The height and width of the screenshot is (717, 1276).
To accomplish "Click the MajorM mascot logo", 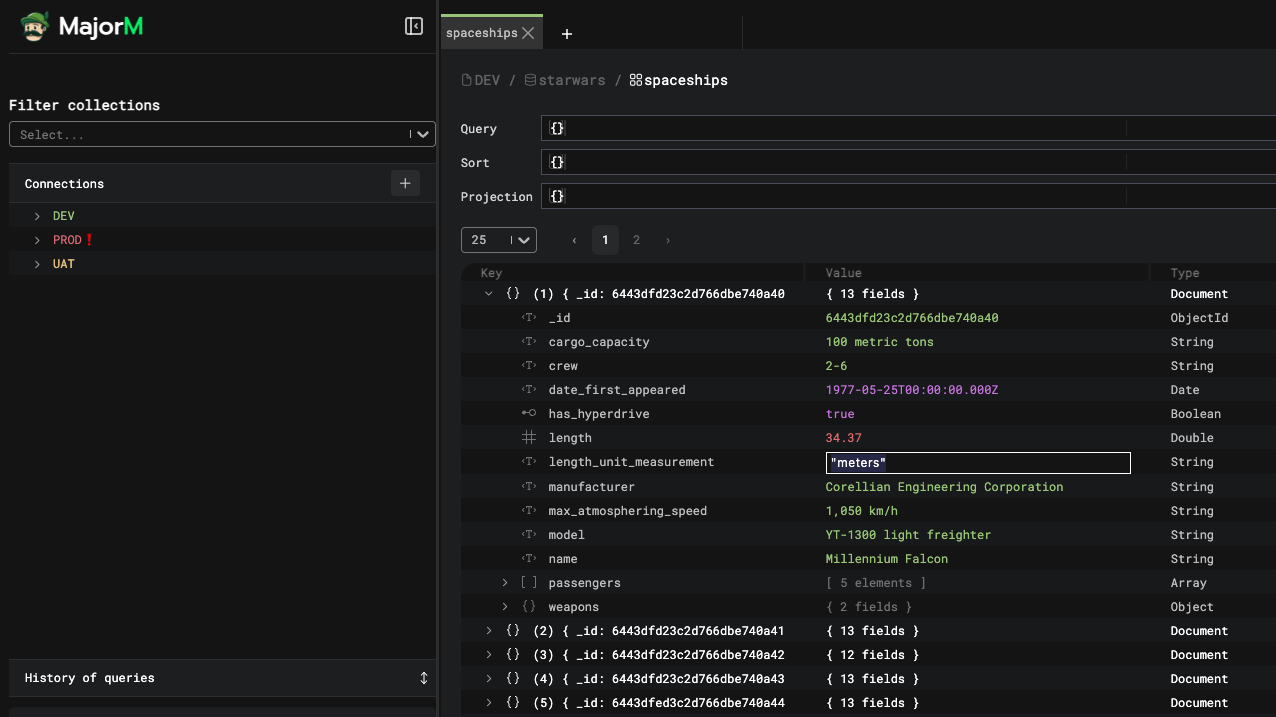I will tap(35, 27).
